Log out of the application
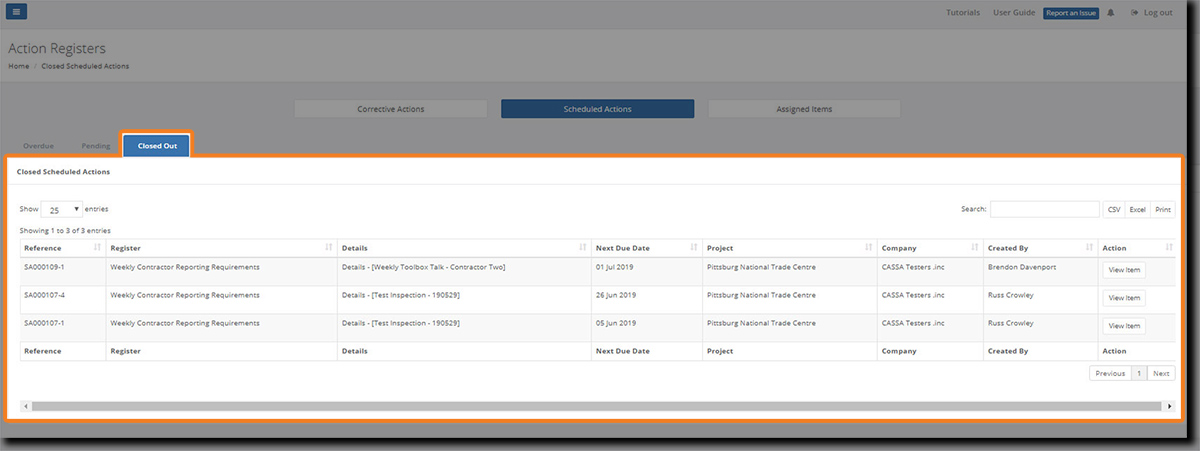1200x451 pixels. [1151, 13]
